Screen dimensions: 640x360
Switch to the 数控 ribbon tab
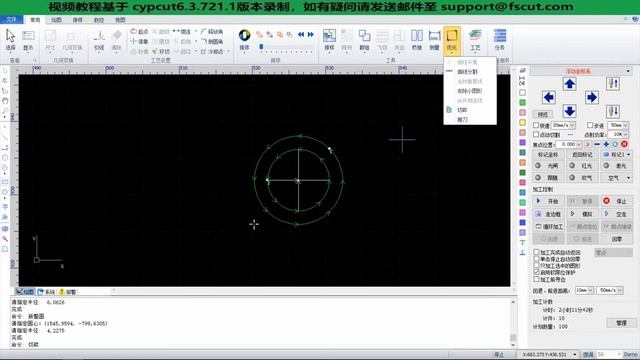point(99,20)
